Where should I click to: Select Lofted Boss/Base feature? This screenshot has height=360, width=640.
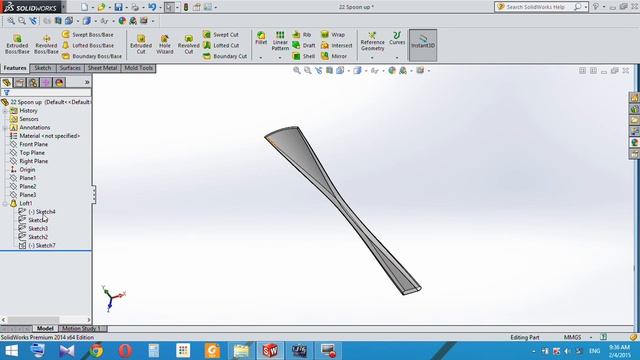coord(88,45)
